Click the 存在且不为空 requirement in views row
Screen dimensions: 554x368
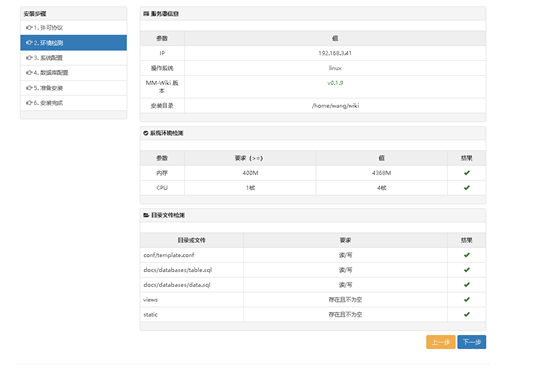345,299
